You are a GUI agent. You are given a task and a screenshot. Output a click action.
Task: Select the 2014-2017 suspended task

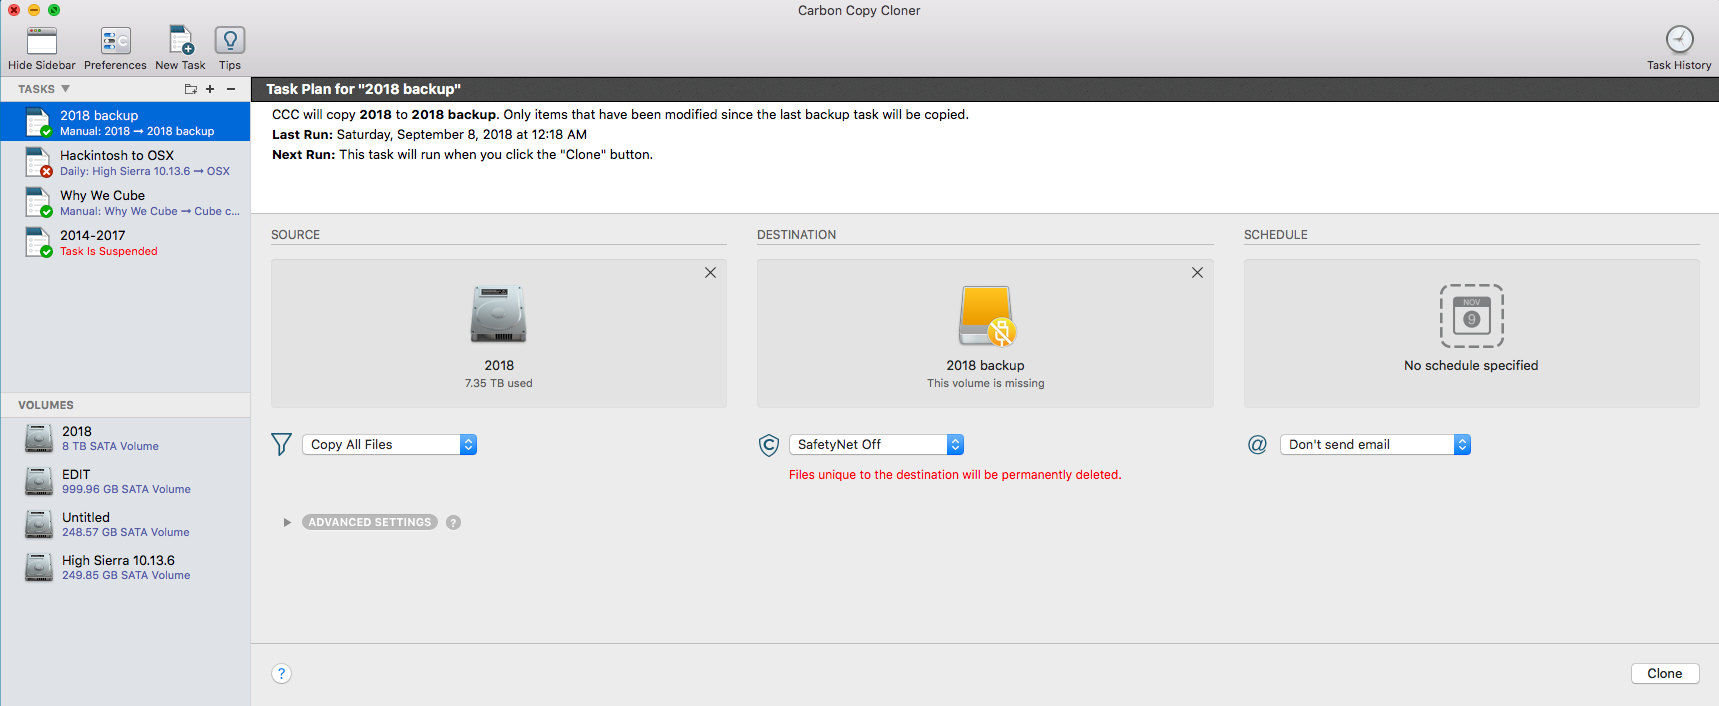pyautogui.click(x=125, y=242)
